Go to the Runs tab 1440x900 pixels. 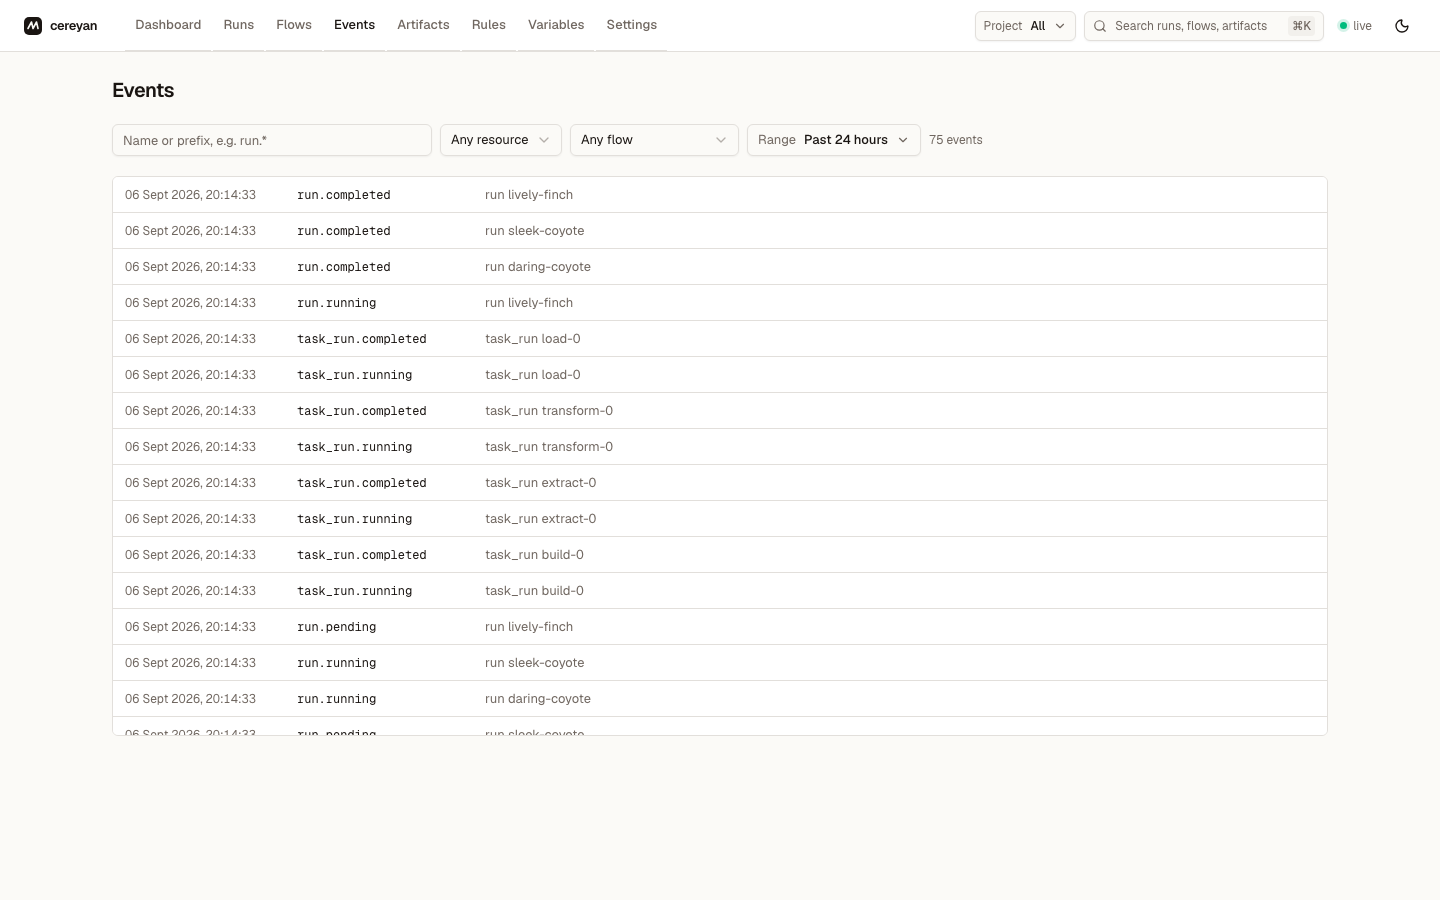coord(239,25)
